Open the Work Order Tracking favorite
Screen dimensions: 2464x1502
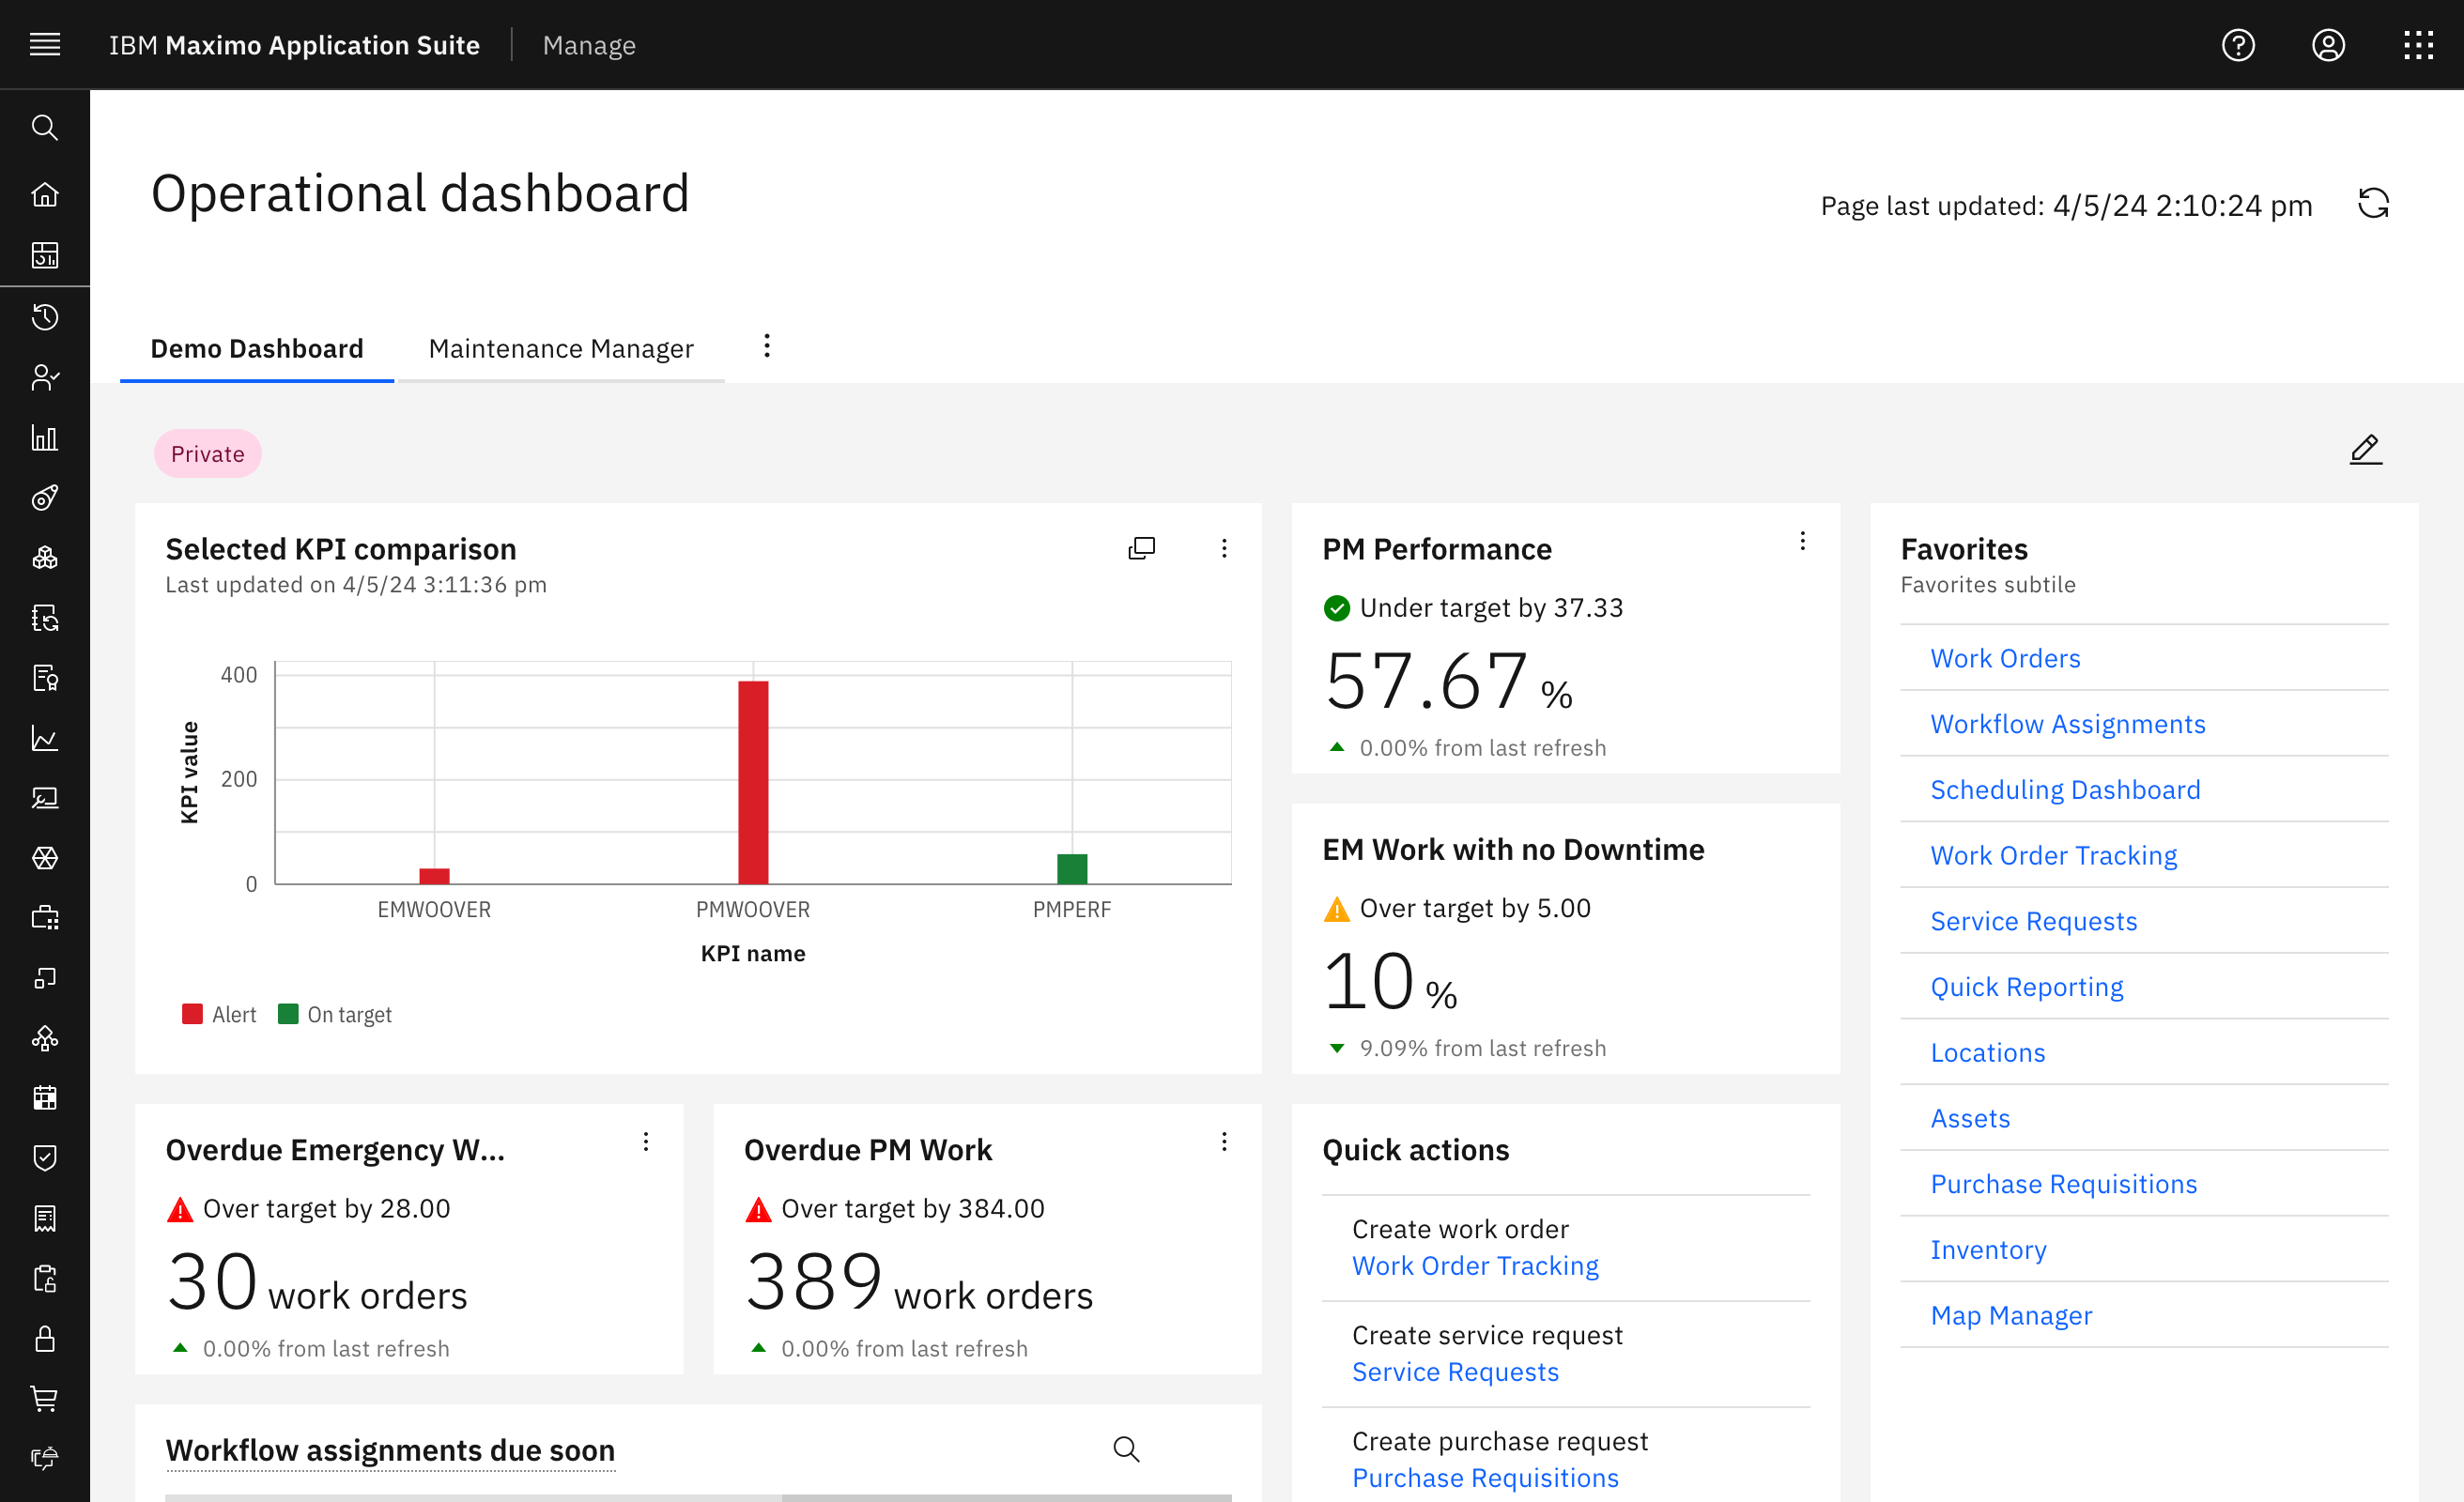coord(2053,855)
